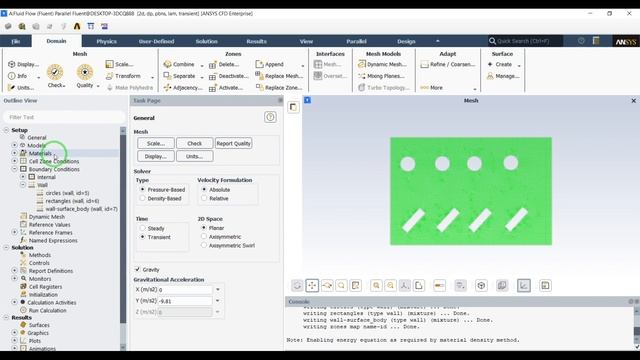Select Run Calculation in outline
Image resolution: width=640 pixels, height=360 pixels.
click(x=47, y=310)
